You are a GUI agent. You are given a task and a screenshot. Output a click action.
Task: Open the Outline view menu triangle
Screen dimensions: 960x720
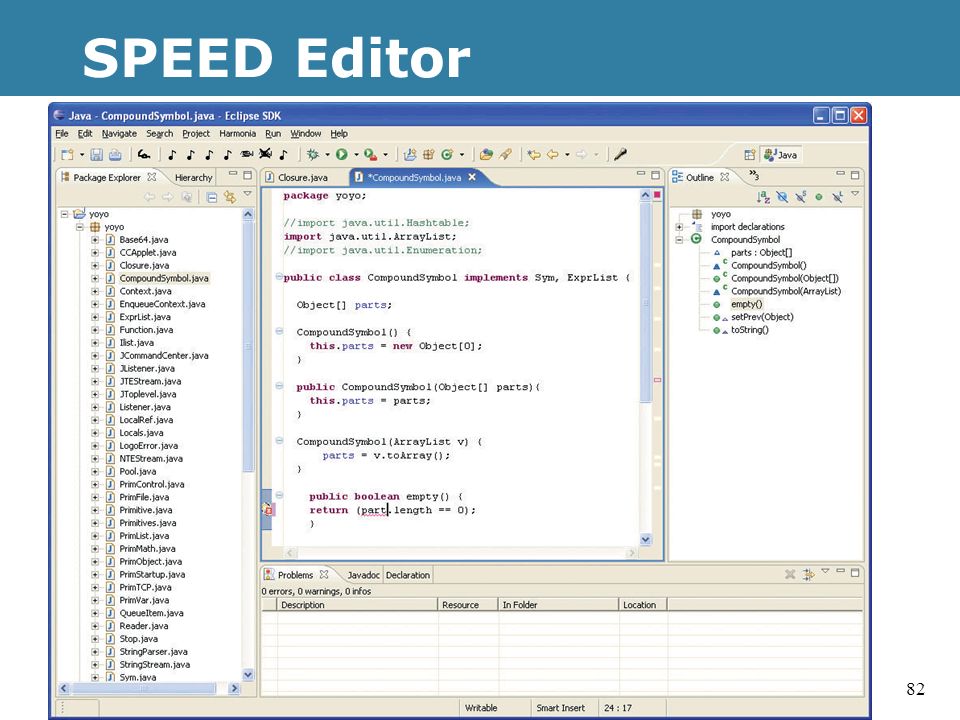click(x=855, y=194)
